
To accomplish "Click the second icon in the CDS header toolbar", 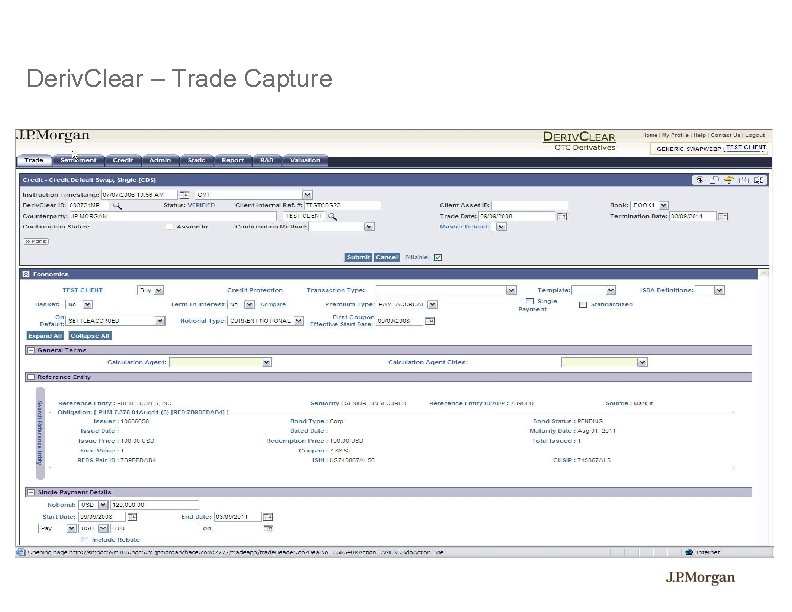I will click(x=714, y=180).
